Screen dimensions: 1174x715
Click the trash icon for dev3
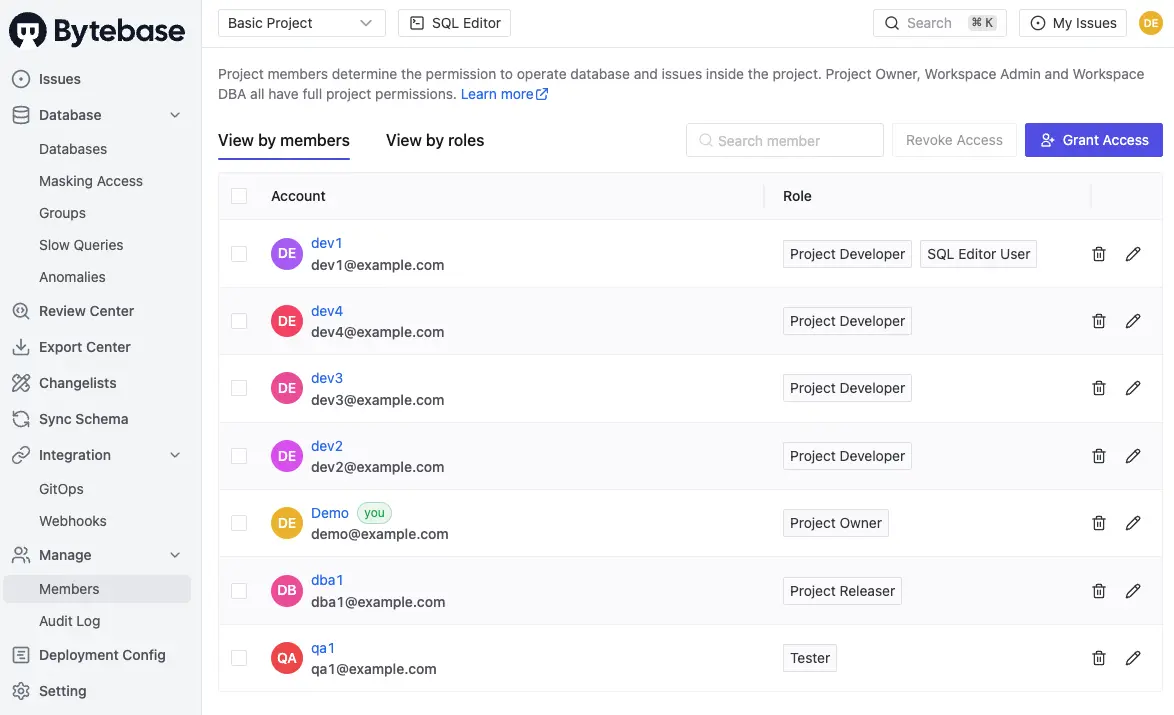pyautogui.click(x=1099, y=388)
